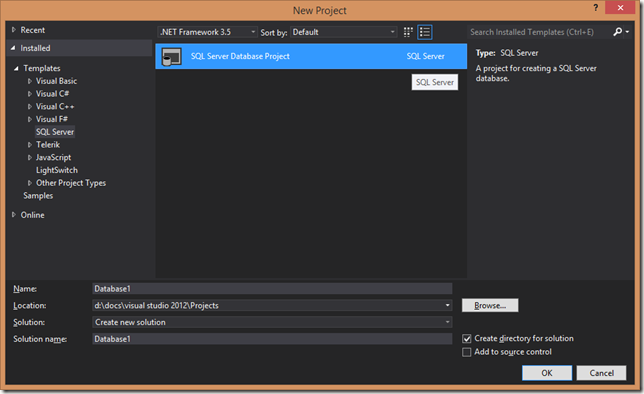This screenshot has width=644, height=394.
Task: Collapse the Templates tree node
Action: [x=16, y=68]
